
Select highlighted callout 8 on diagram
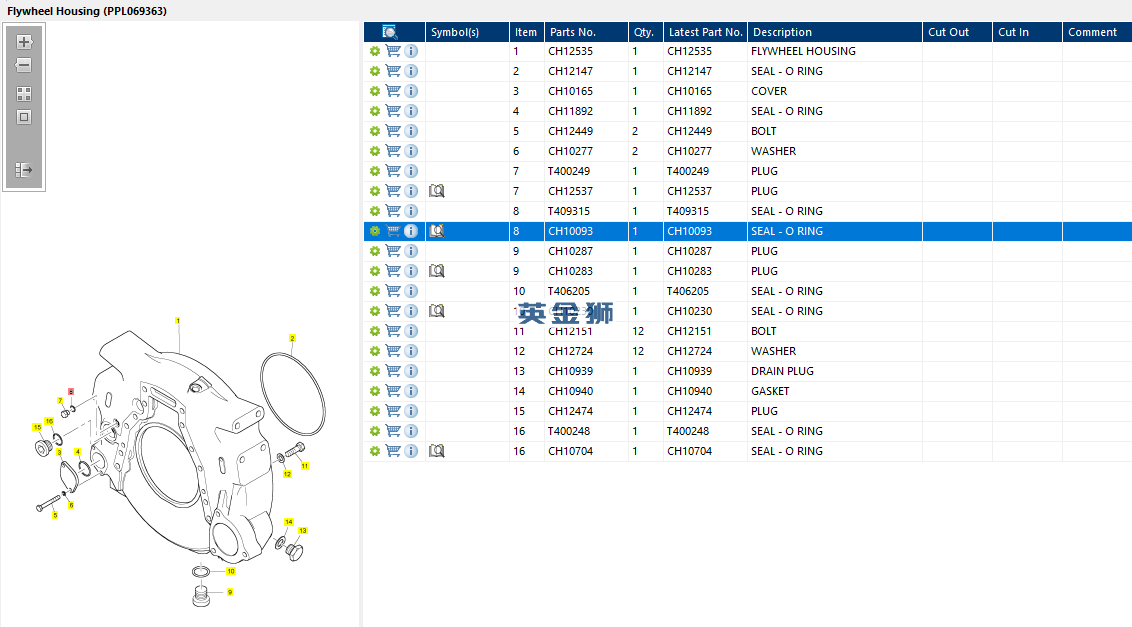(x=71, y=392)
